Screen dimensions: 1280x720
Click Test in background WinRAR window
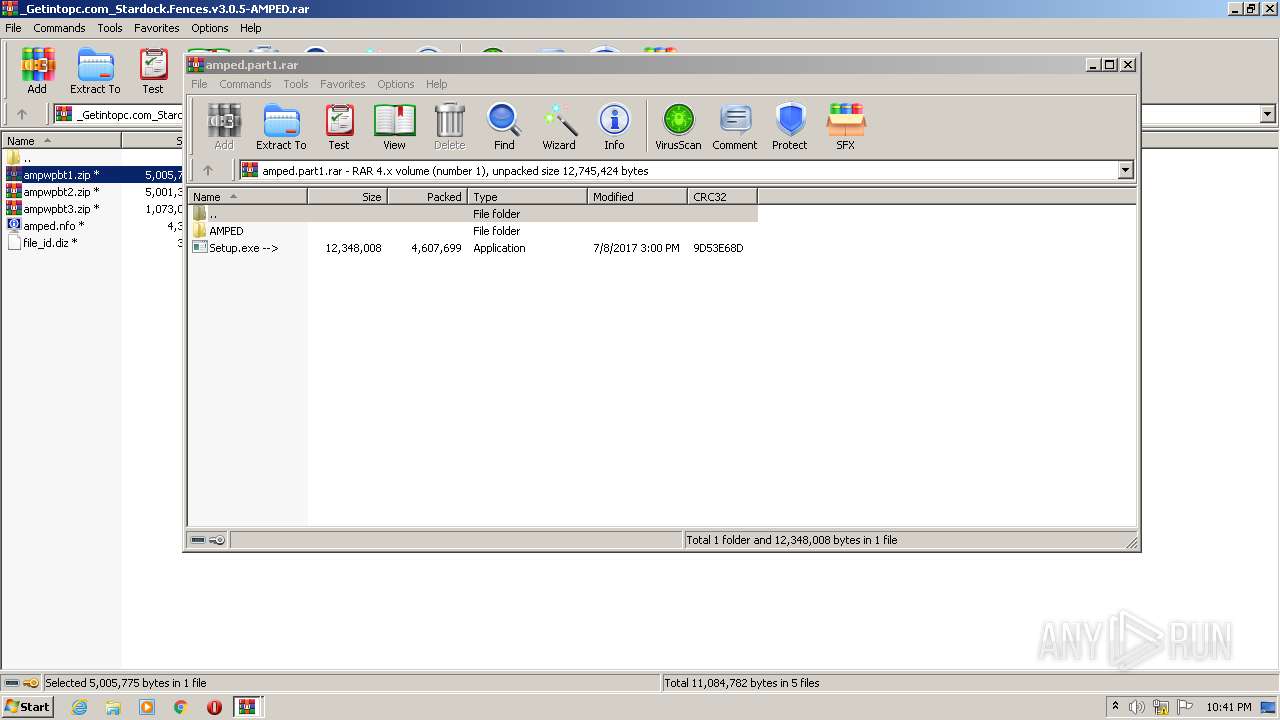153,71
